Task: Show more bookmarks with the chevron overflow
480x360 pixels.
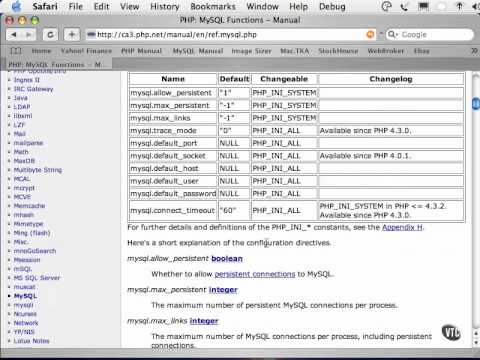Action: click(x=474, y=51)
